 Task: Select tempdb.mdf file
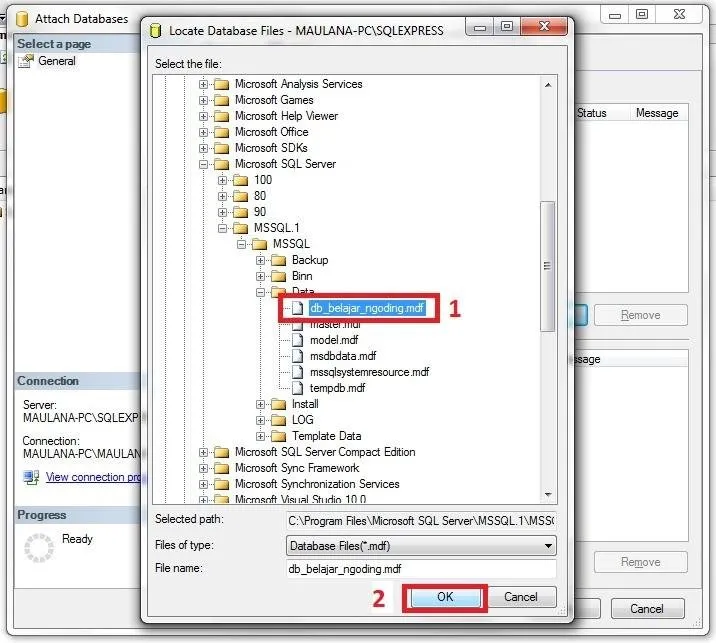pyautogui.click(x=337, y=388)
